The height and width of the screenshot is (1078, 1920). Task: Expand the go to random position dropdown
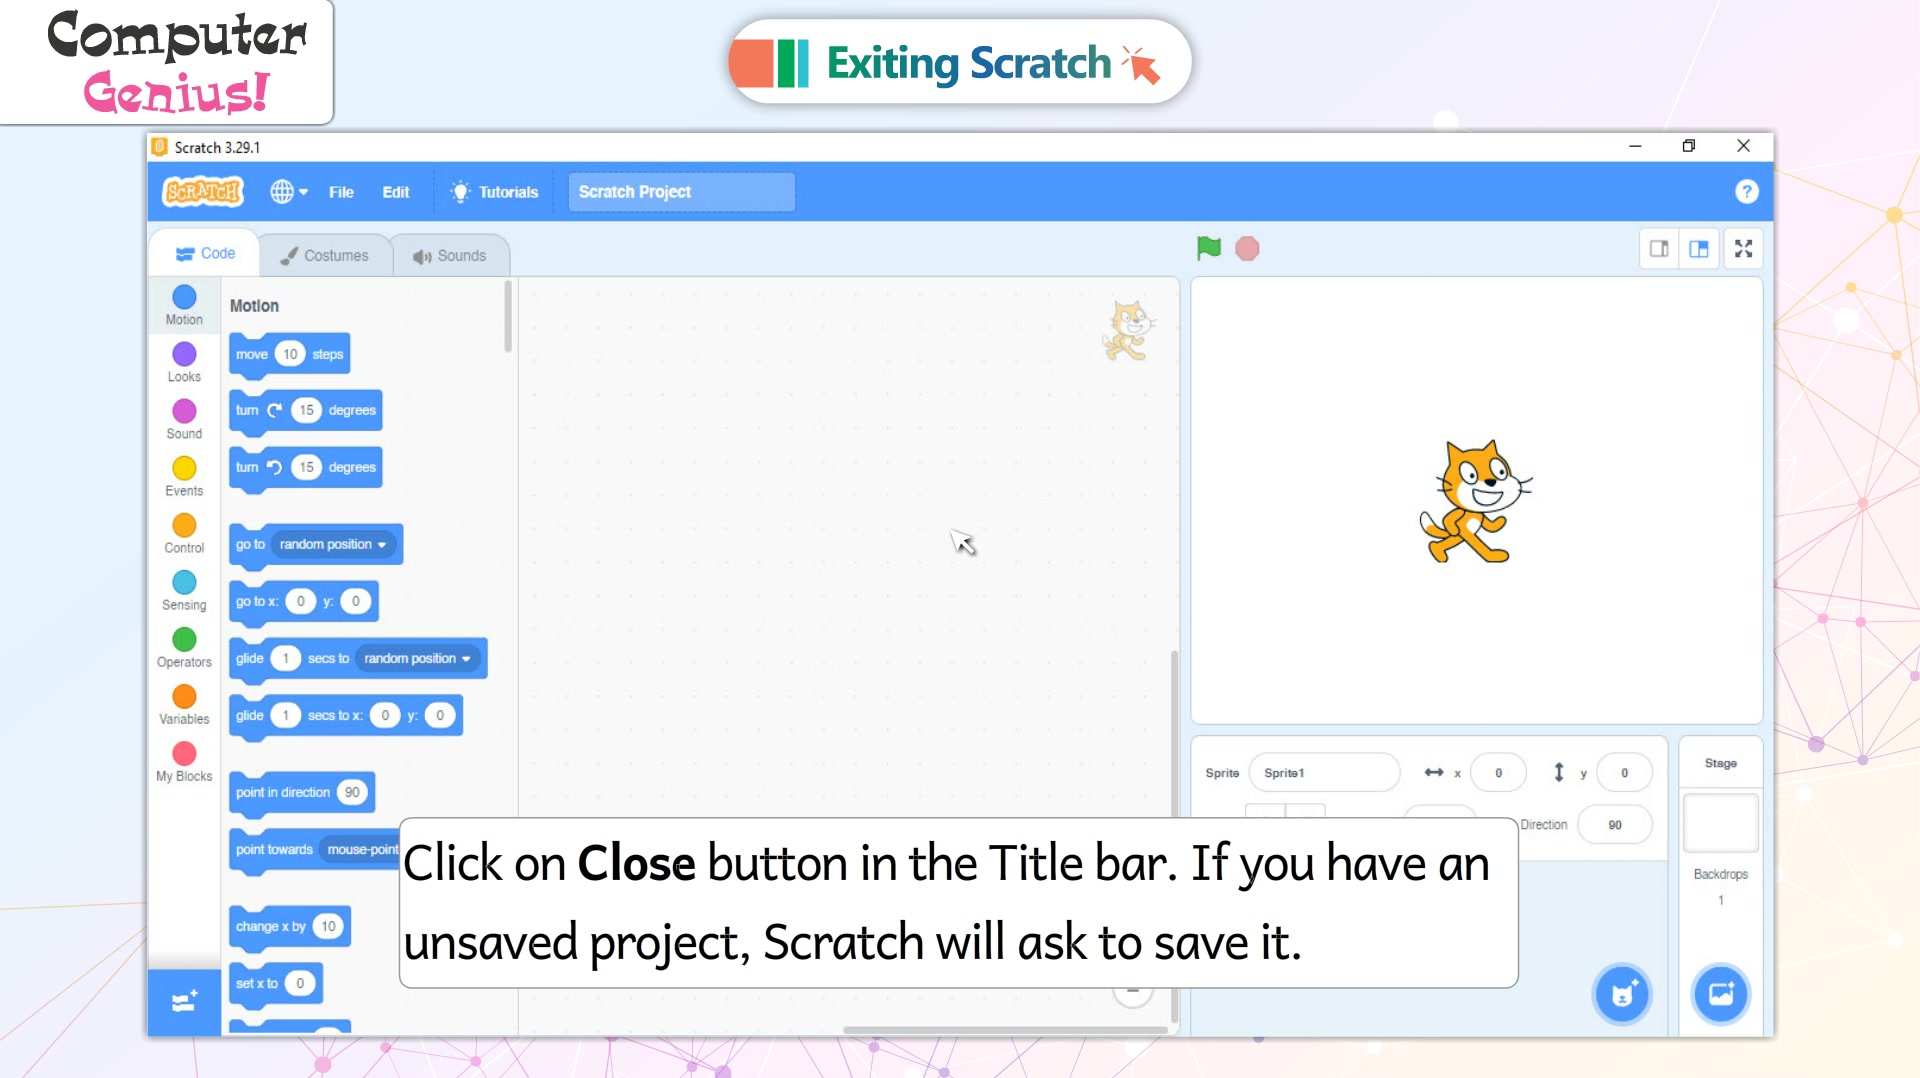click(381, 544)
